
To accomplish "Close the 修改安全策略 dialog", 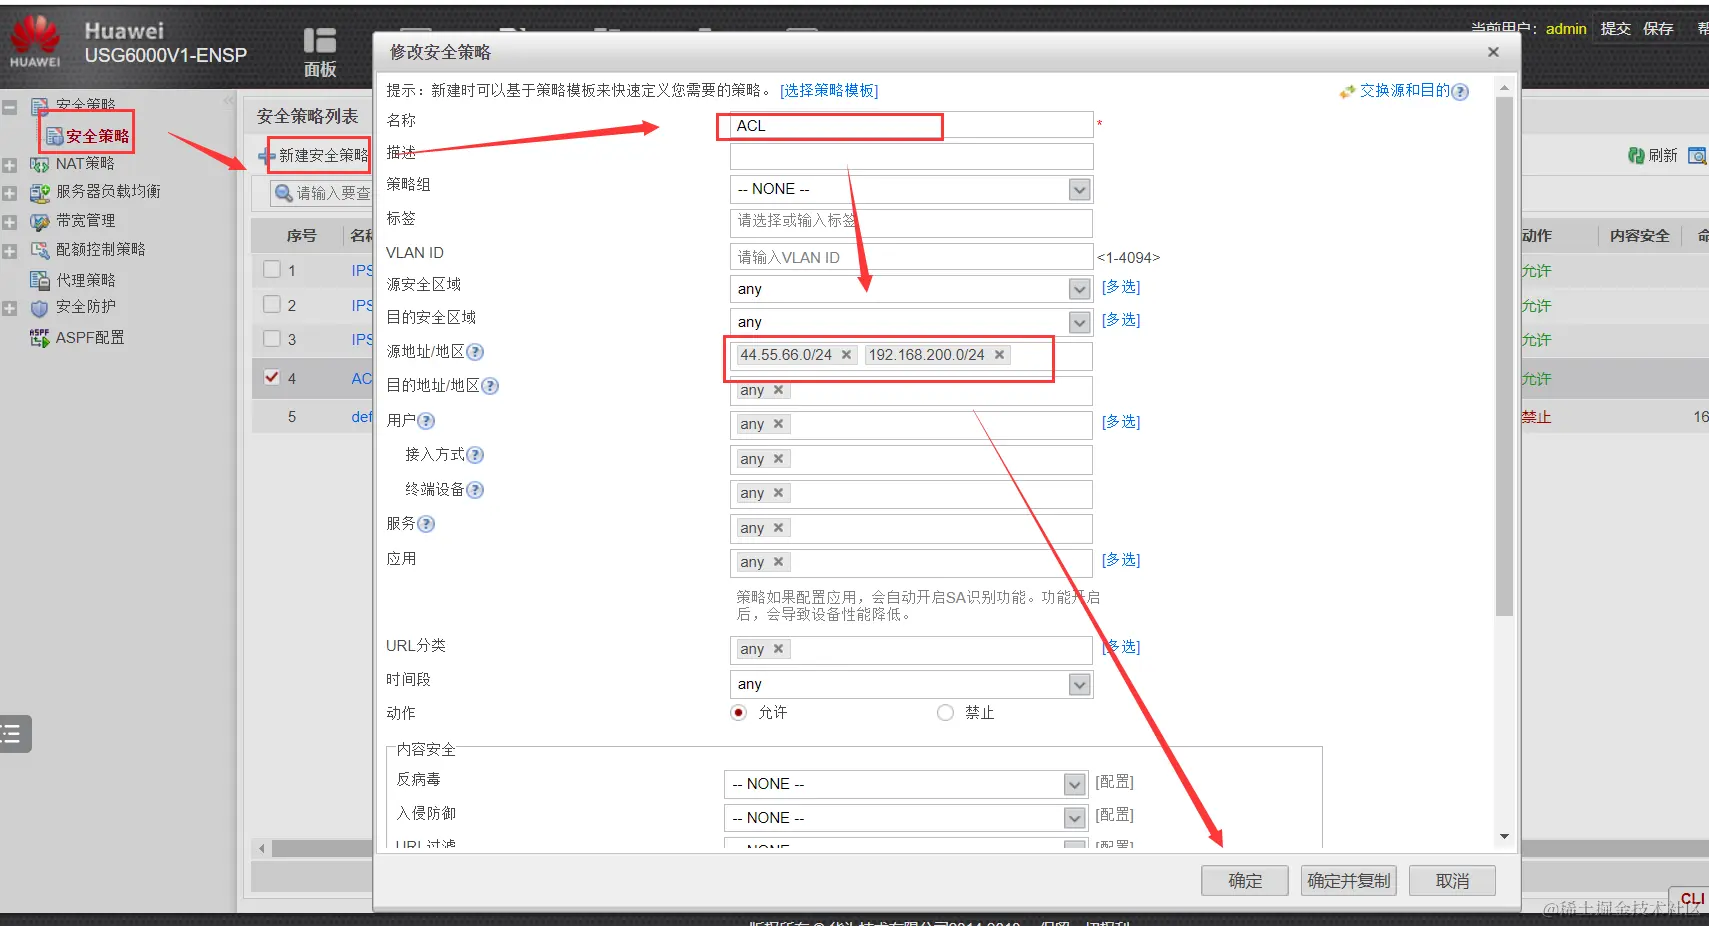I will pos(1493,52).
